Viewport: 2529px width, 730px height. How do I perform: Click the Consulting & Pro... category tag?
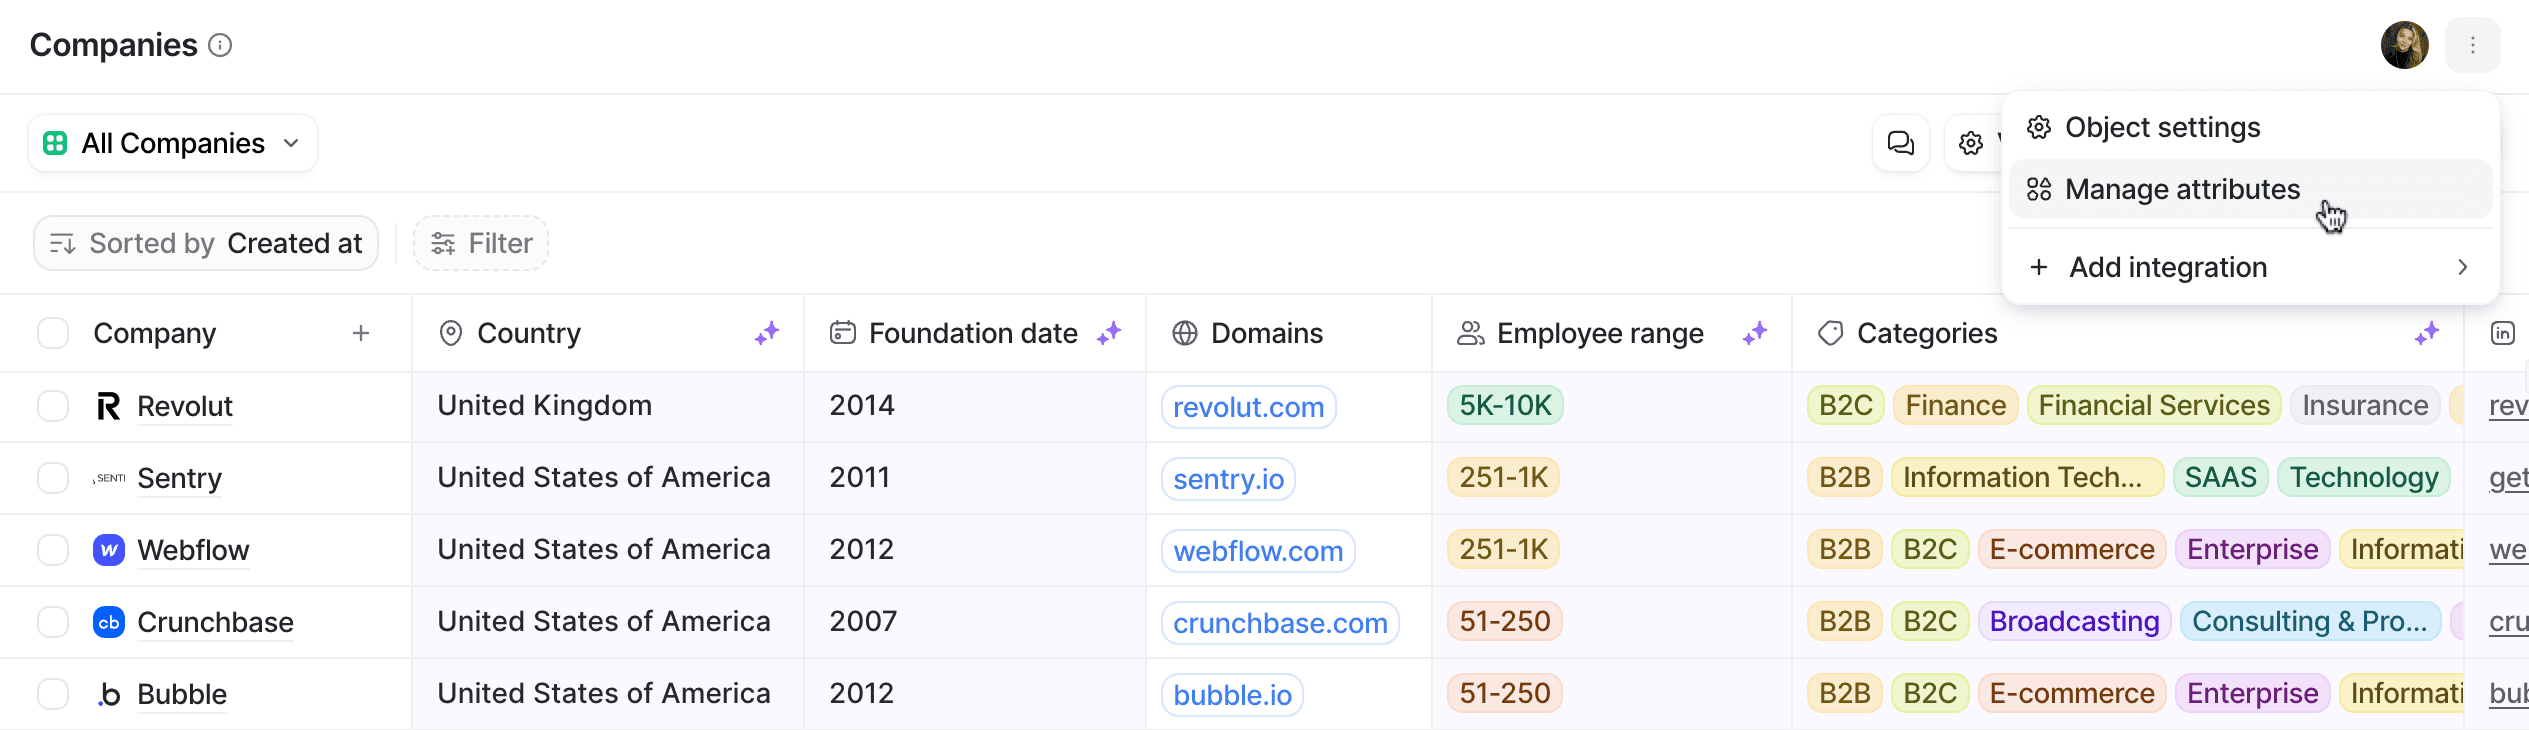(2310, 621)
